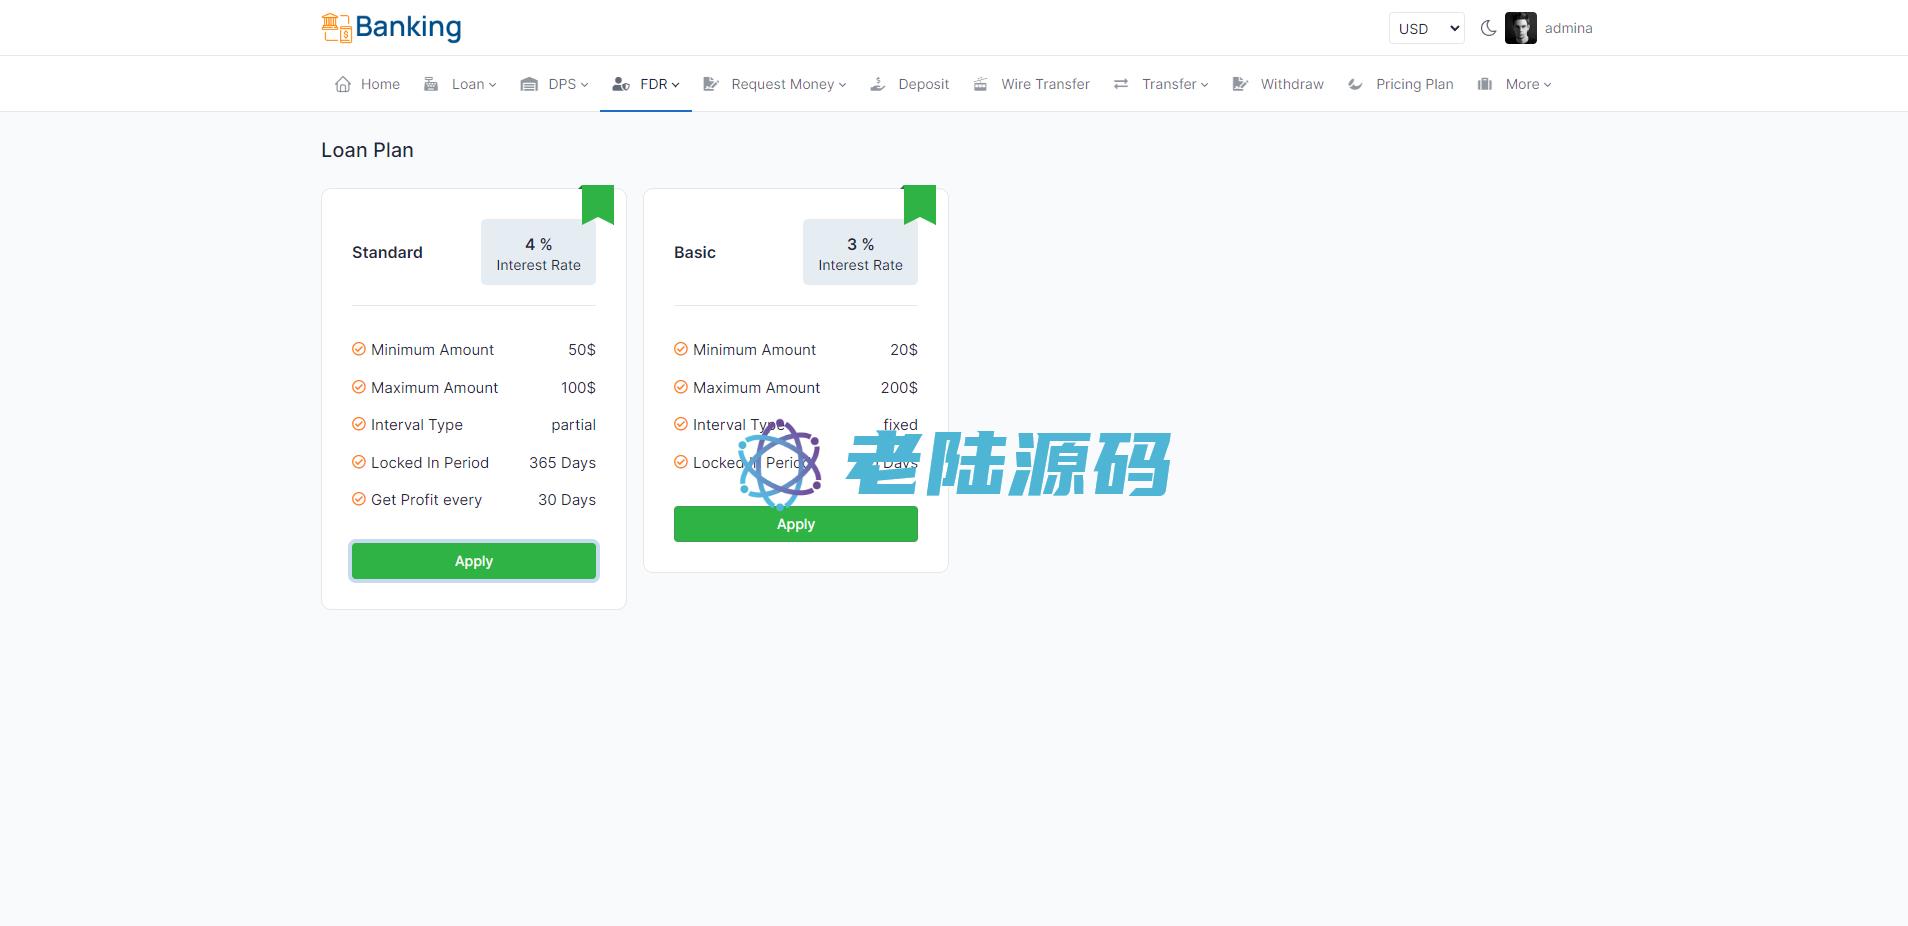The image size is (1908, 926).
Task: Expand the DPS menu dropdown
Action: [x=567, y=84]
